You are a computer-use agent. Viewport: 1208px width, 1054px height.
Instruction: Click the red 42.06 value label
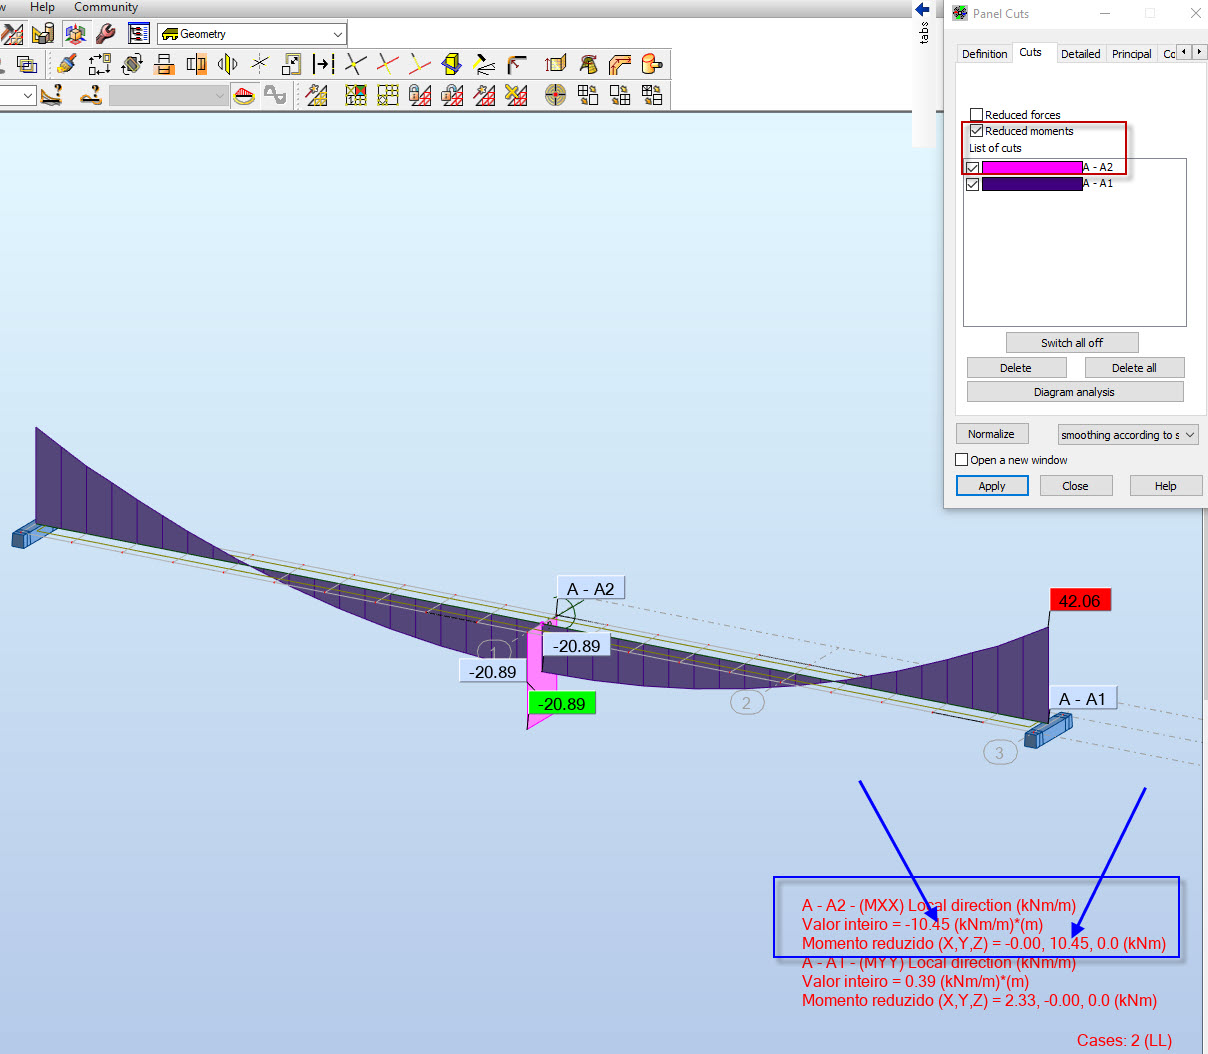(1079, 601)
